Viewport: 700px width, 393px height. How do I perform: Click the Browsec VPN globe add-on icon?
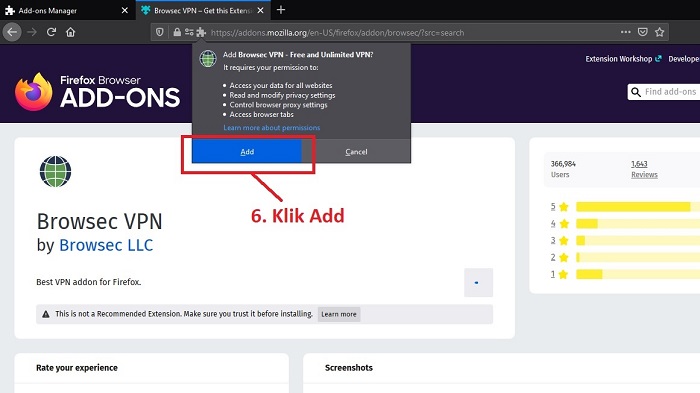click(55, 171)
